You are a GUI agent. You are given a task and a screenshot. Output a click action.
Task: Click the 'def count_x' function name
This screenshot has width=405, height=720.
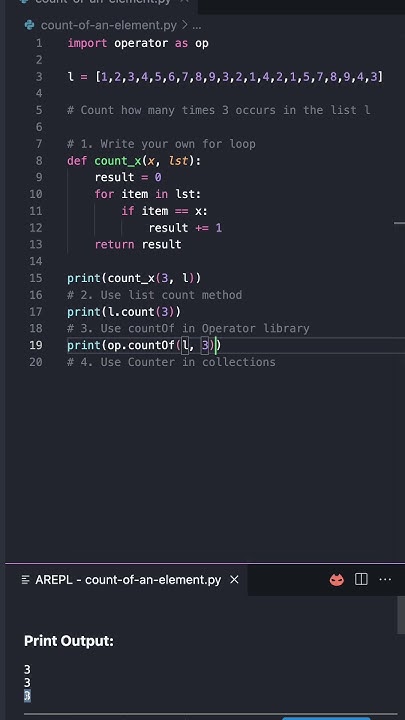pyautogui.click(x=118, y=161)
